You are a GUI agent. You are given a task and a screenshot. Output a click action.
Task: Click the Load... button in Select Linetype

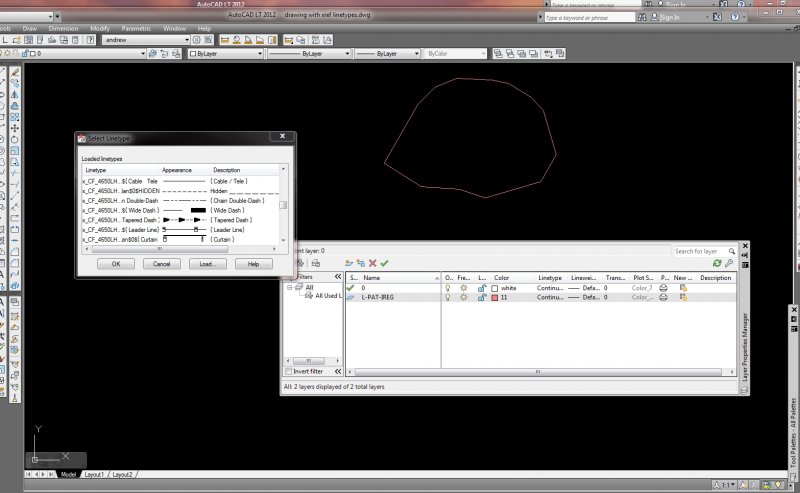tap(206, 264)
